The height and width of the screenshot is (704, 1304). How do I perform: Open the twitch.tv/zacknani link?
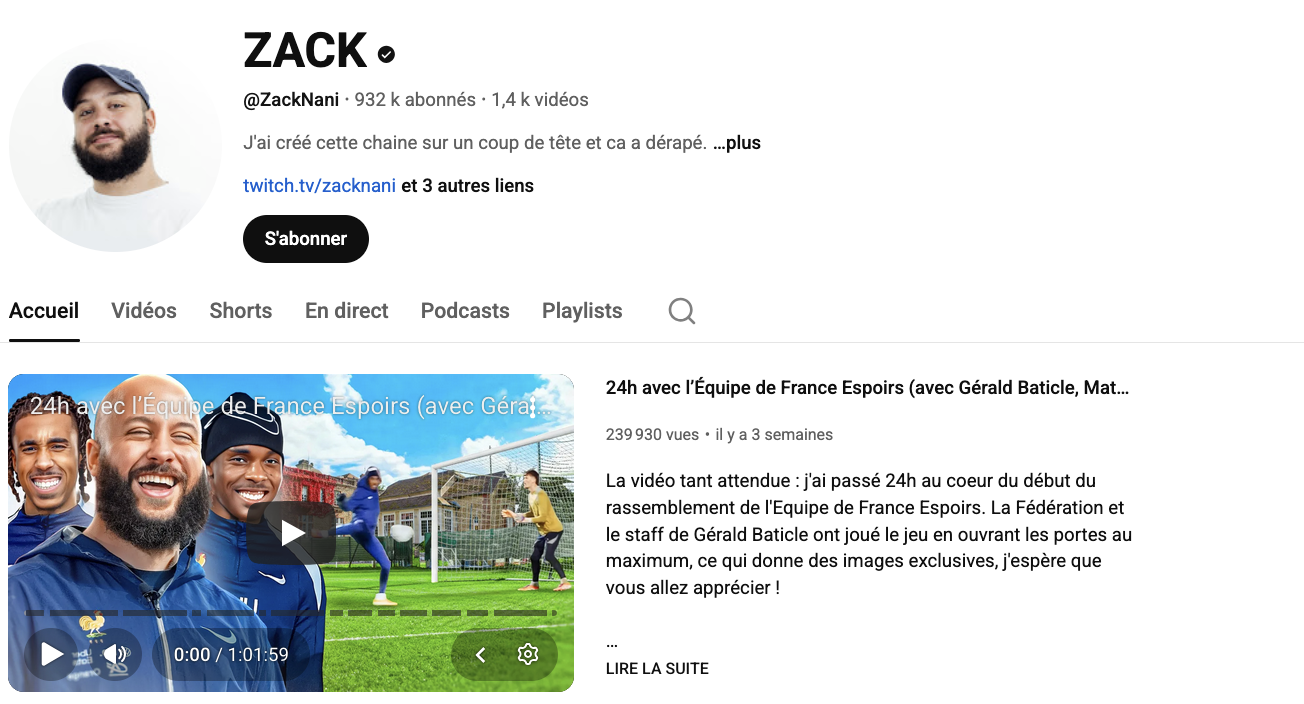tap(320, 186)
